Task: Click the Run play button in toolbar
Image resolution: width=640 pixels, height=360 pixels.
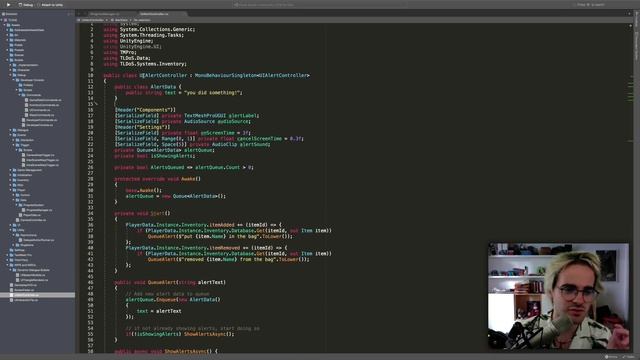Action: click(8, 4)
